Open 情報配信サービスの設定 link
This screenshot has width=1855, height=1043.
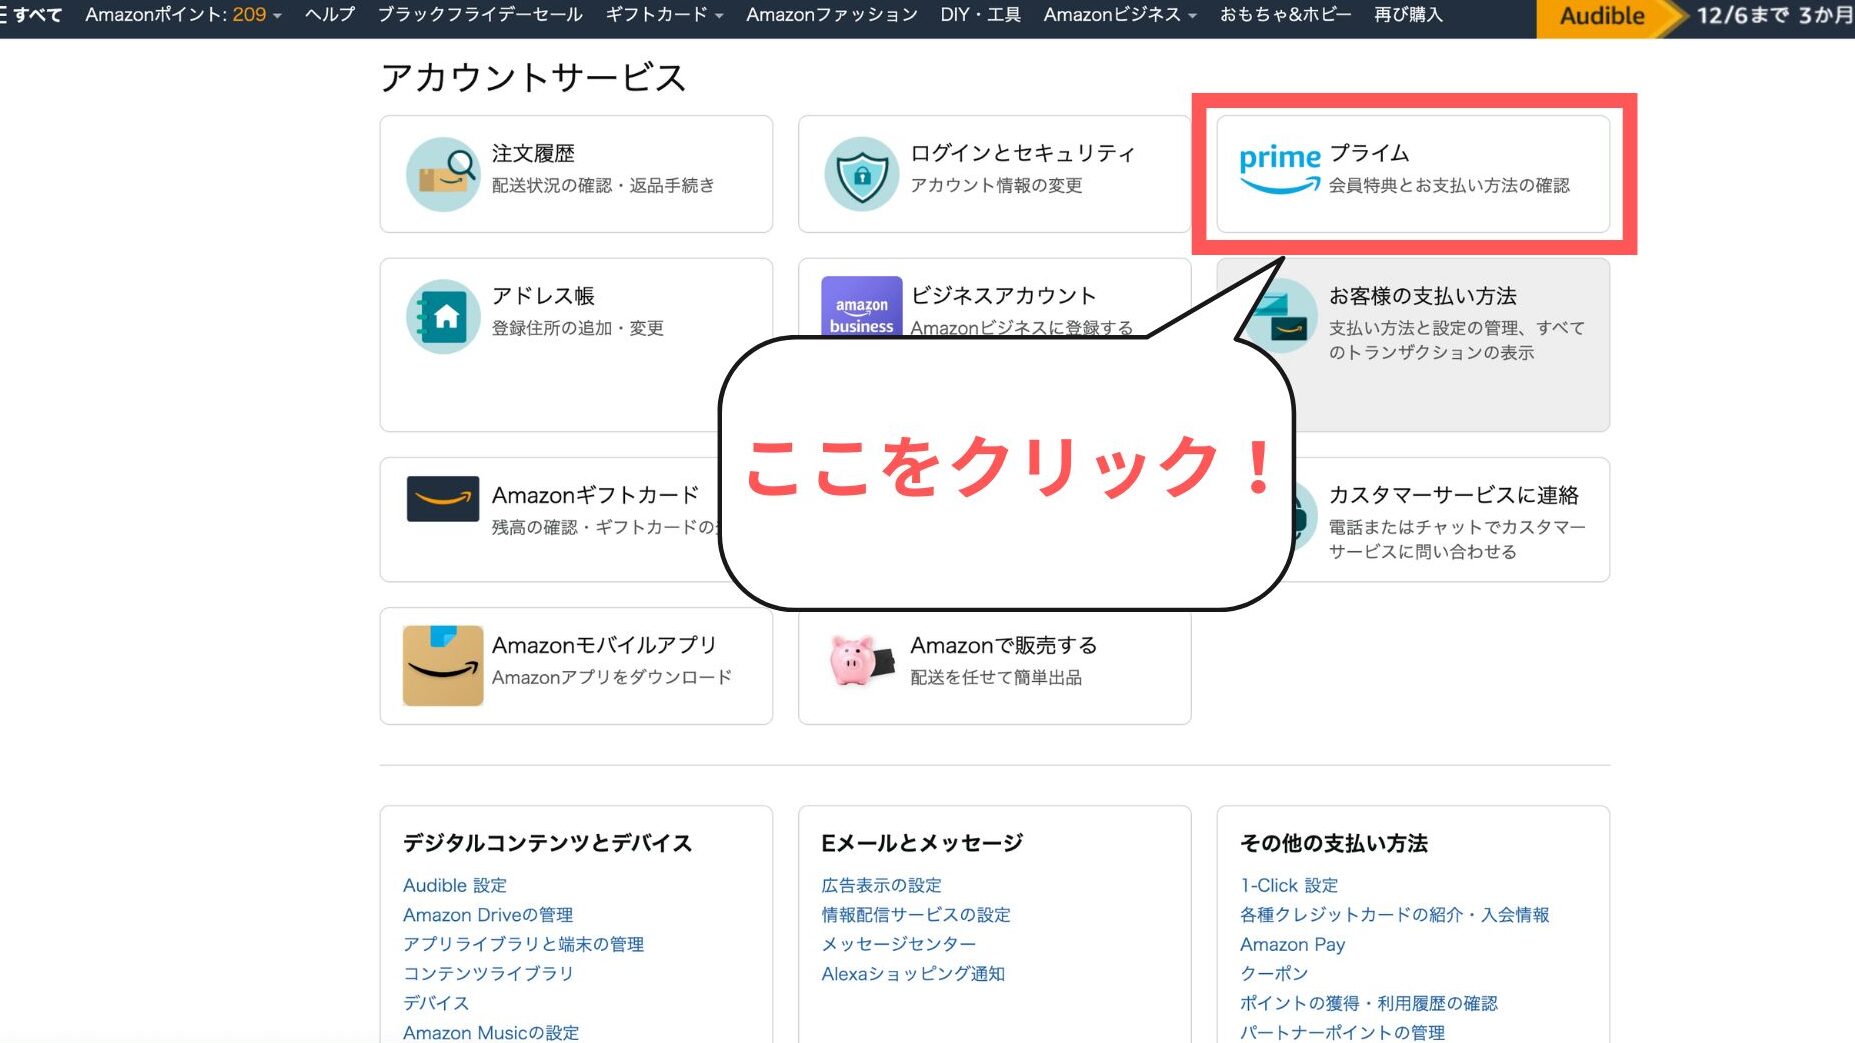point(916,915)
